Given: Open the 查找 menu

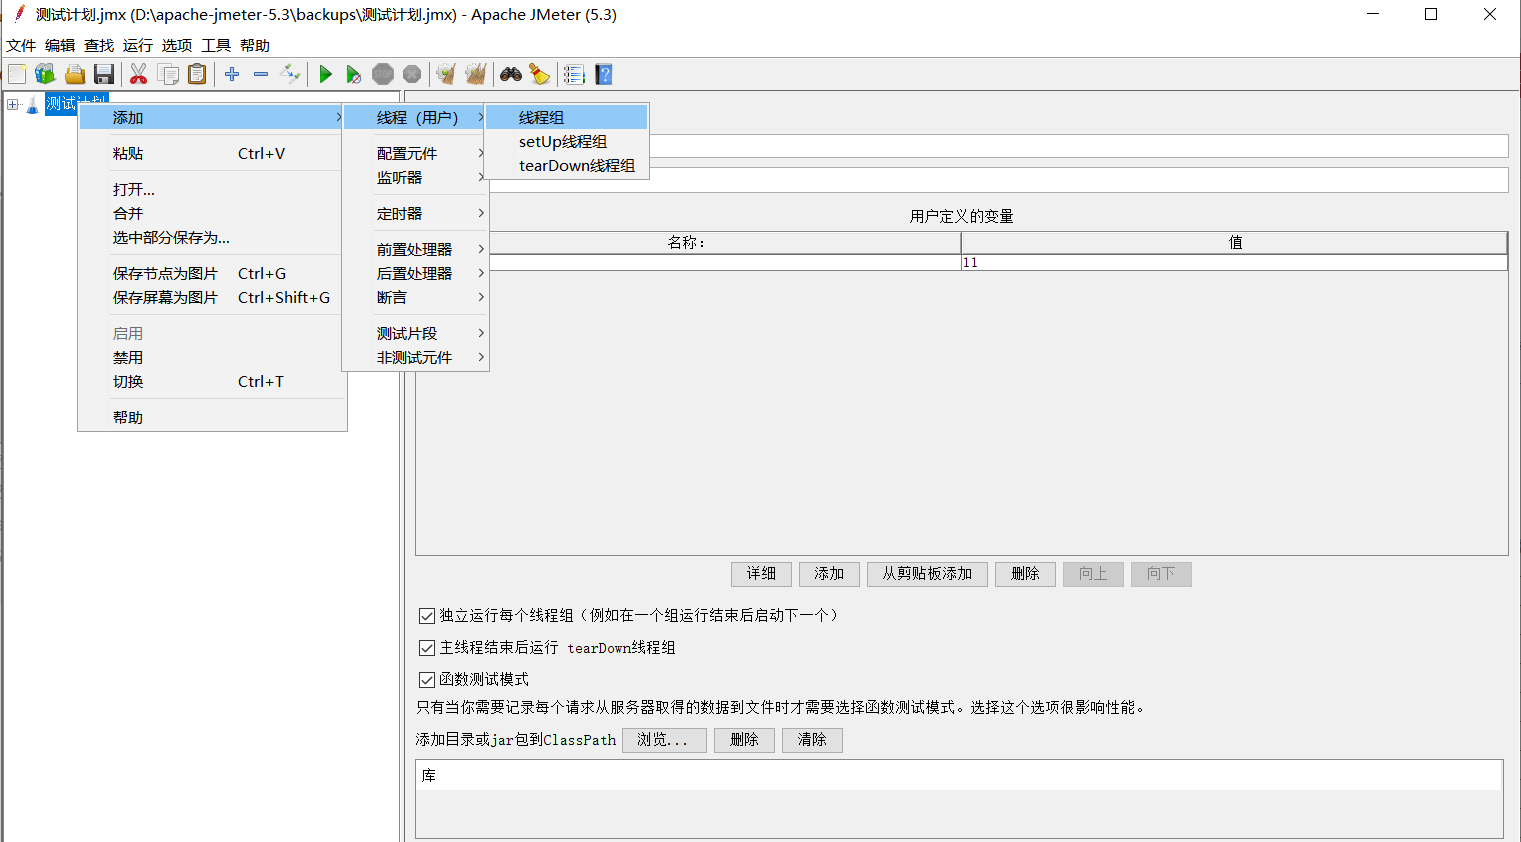Looking at the screenshot, I should click(99, 45).
